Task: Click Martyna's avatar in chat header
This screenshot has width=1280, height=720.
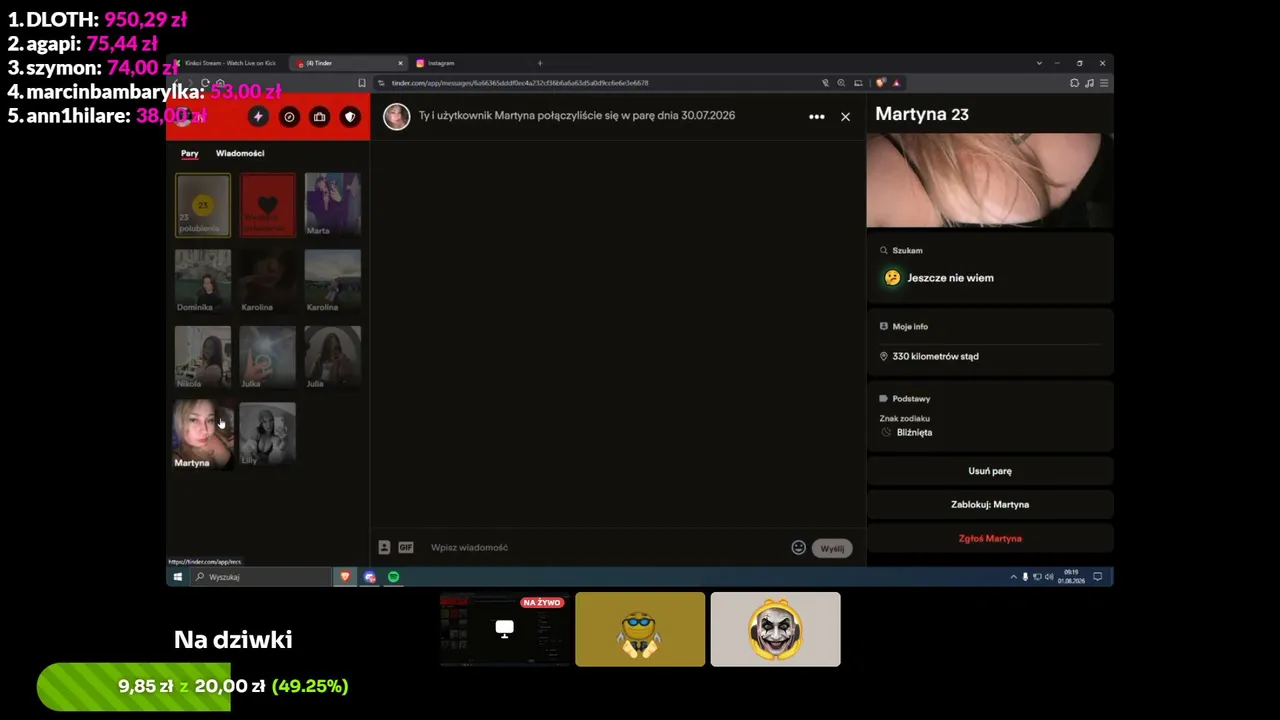Action: 397,116
